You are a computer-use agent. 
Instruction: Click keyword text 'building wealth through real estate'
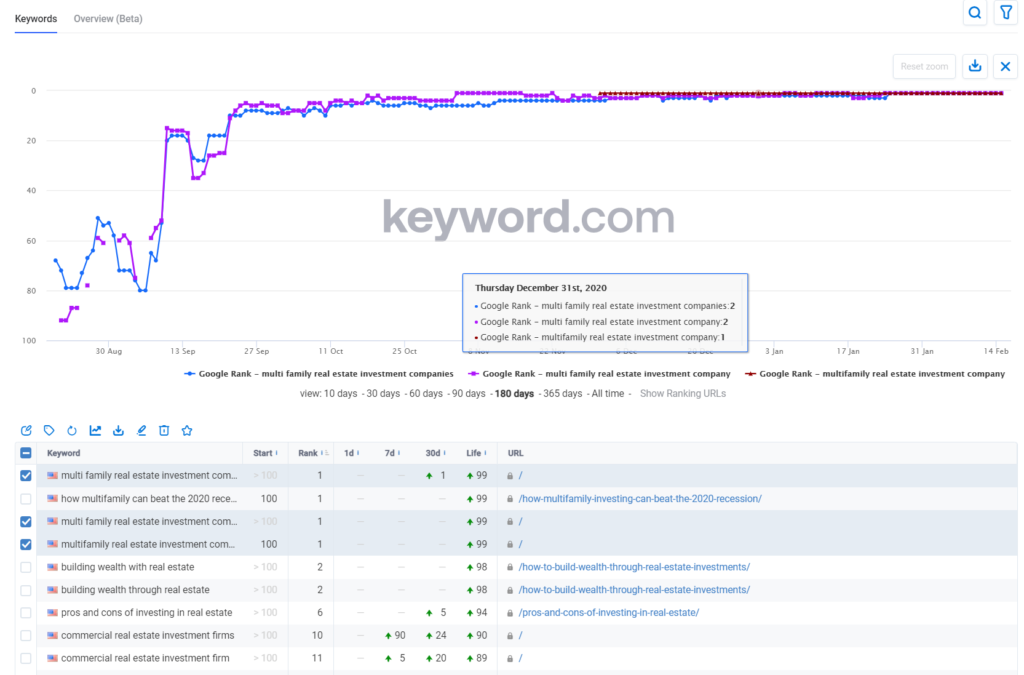135,590
